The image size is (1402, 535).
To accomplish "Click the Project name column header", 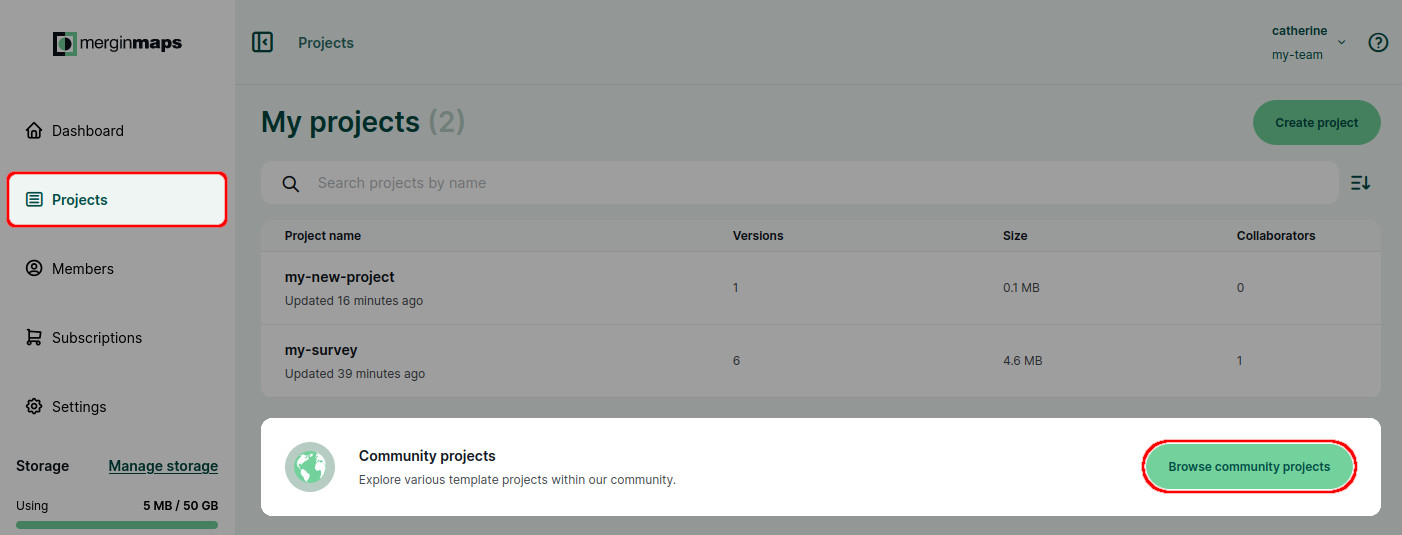I will click(323, 236).
